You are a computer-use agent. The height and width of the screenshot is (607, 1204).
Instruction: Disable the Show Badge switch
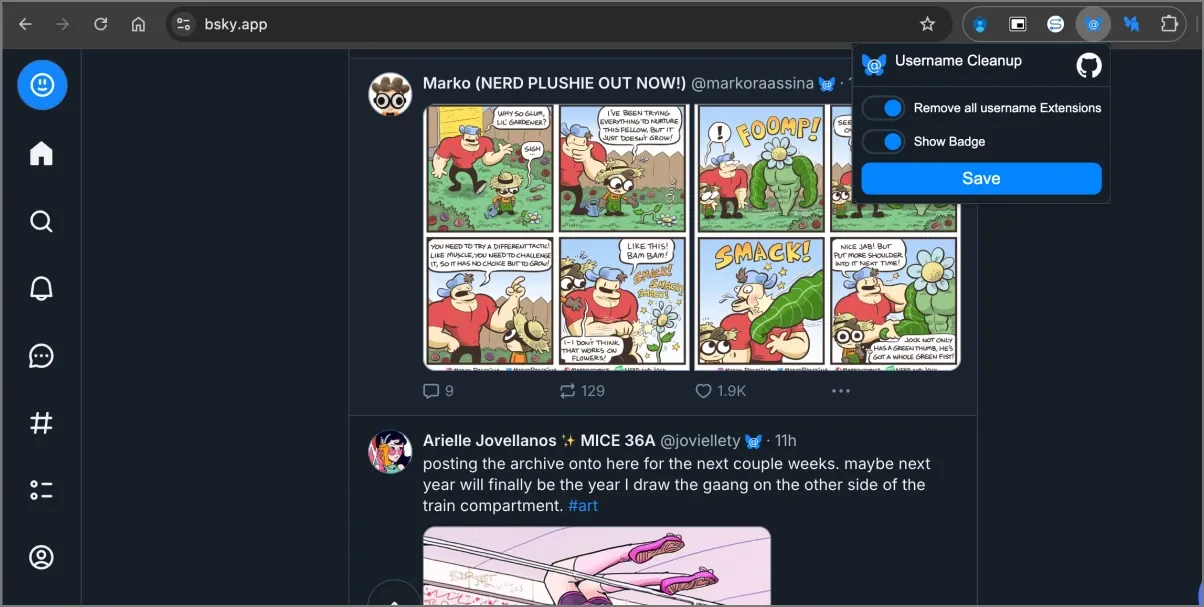pyautogui.click(x=884, y=142)
